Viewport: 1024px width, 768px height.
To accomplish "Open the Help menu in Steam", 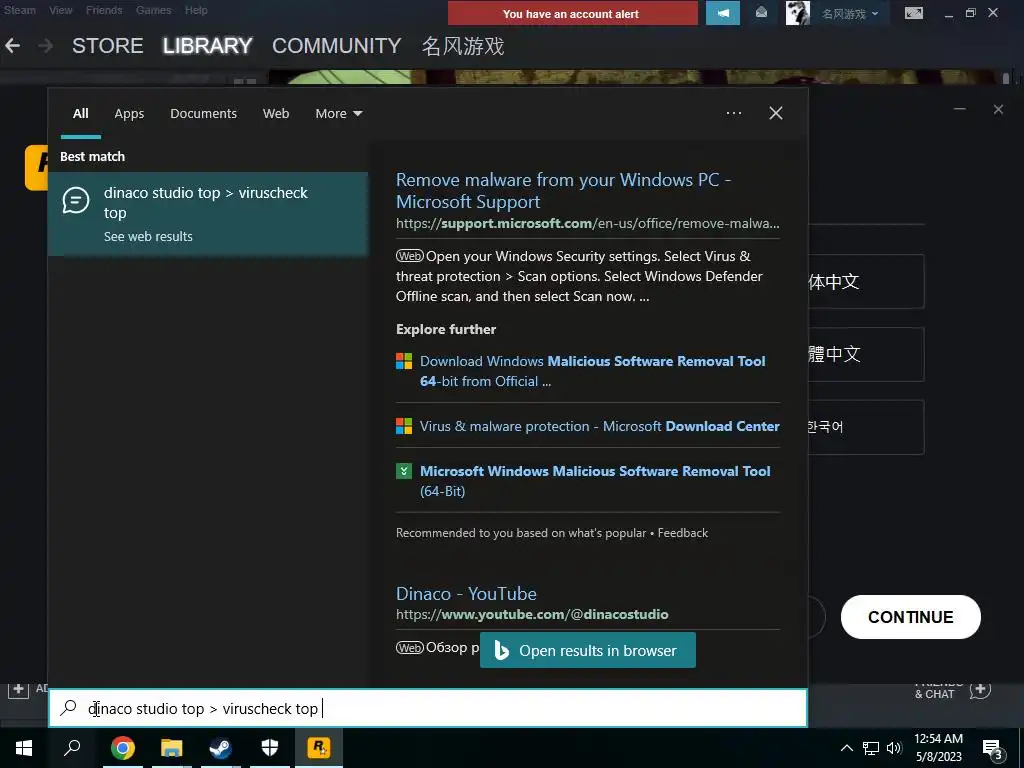I will pos(196,10).
